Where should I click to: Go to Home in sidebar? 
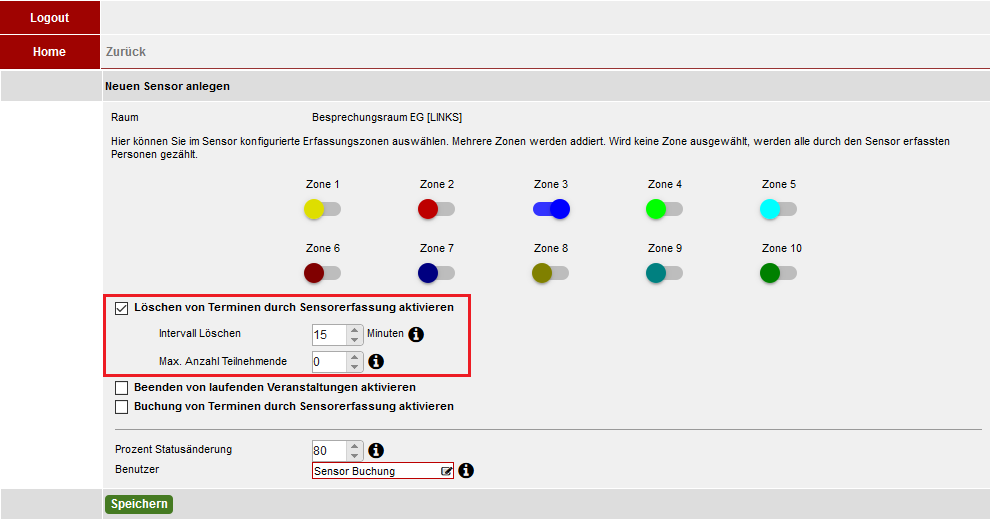(x=49, y=52)
